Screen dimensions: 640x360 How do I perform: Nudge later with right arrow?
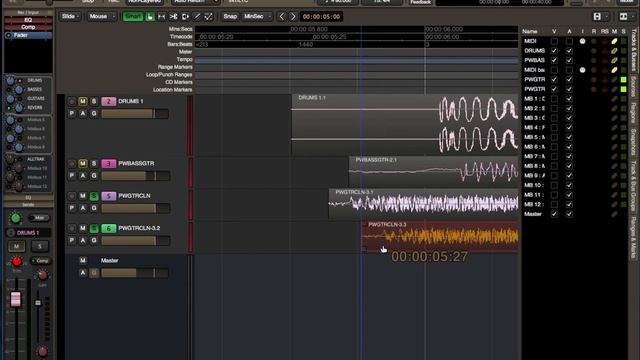[293, 17]
